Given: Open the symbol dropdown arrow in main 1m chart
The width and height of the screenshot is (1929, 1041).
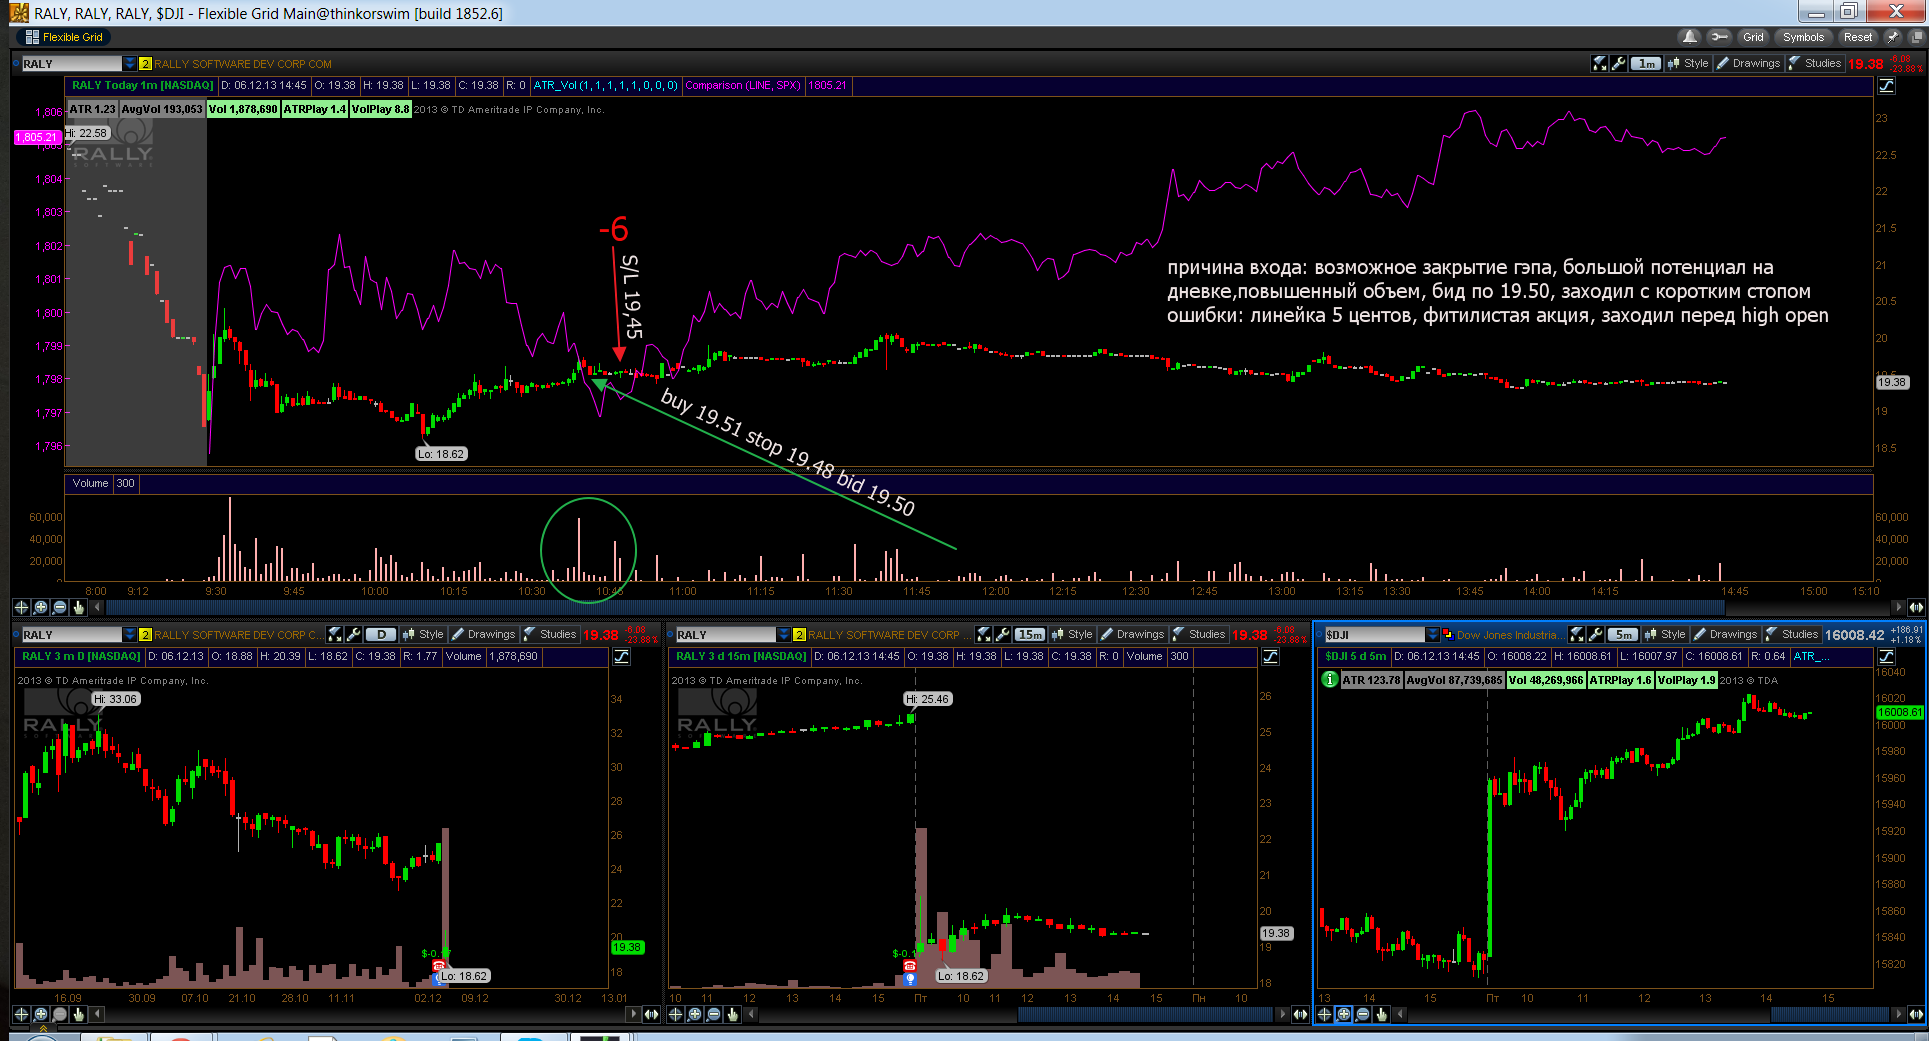Looking at the screenshot, I should coord(130,63).
